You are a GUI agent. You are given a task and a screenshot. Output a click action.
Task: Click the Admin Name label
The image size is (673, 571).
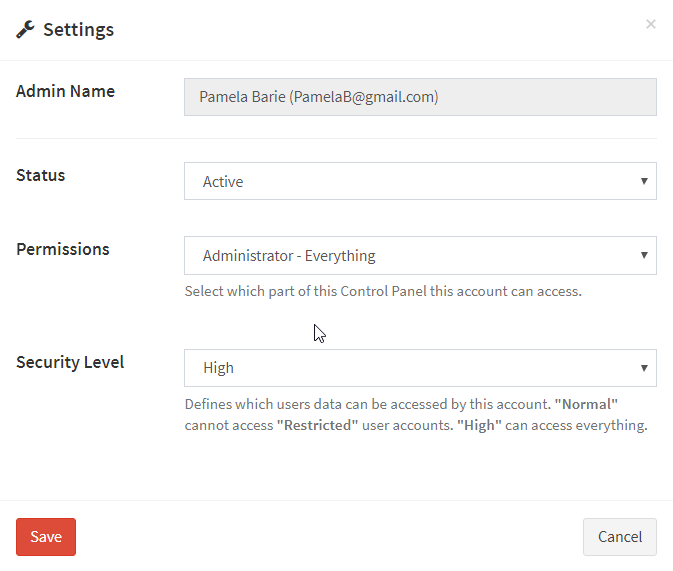coord(65,91)
